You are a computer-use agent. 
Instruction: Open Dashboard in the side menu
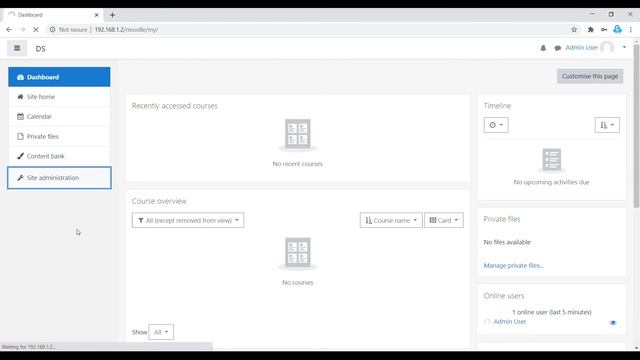tap(59, 77)
